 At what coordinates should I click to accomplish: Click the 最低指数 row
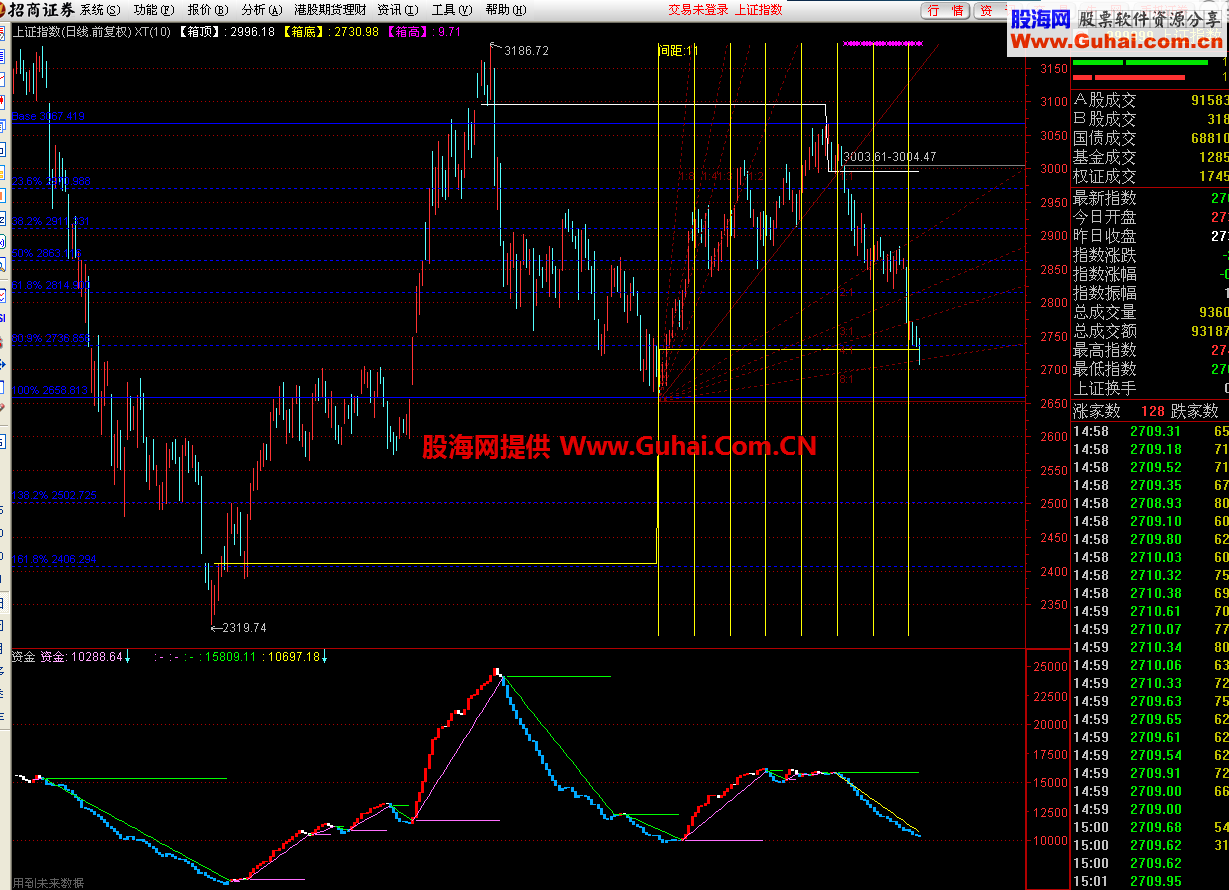click(x=1150, y=369)
